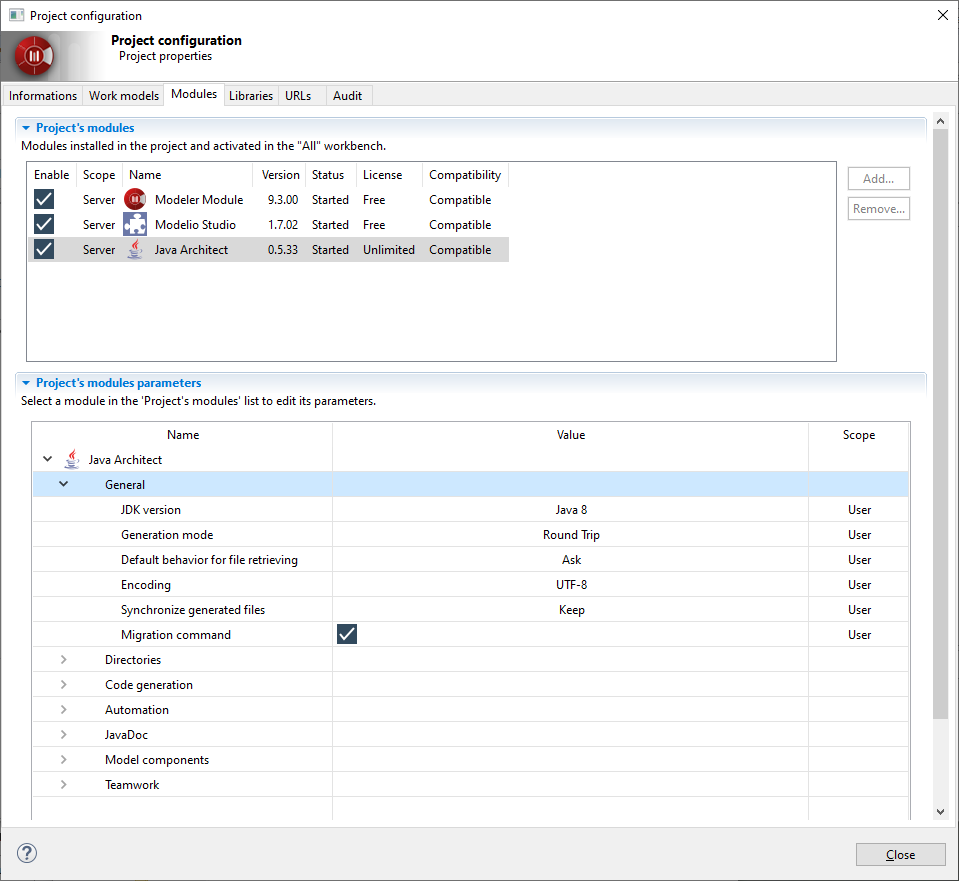Collapse the General parameters group
Image resolution: width=959 pixels, height=881 pixels.
(64, 484)
